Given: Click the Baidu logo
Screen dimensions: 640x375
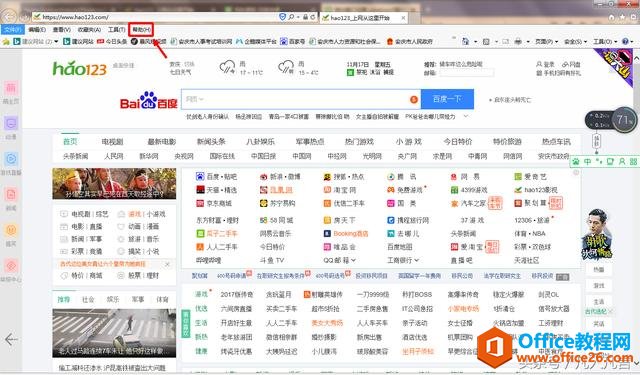Looking at the screenshot, I should (149, 100).
